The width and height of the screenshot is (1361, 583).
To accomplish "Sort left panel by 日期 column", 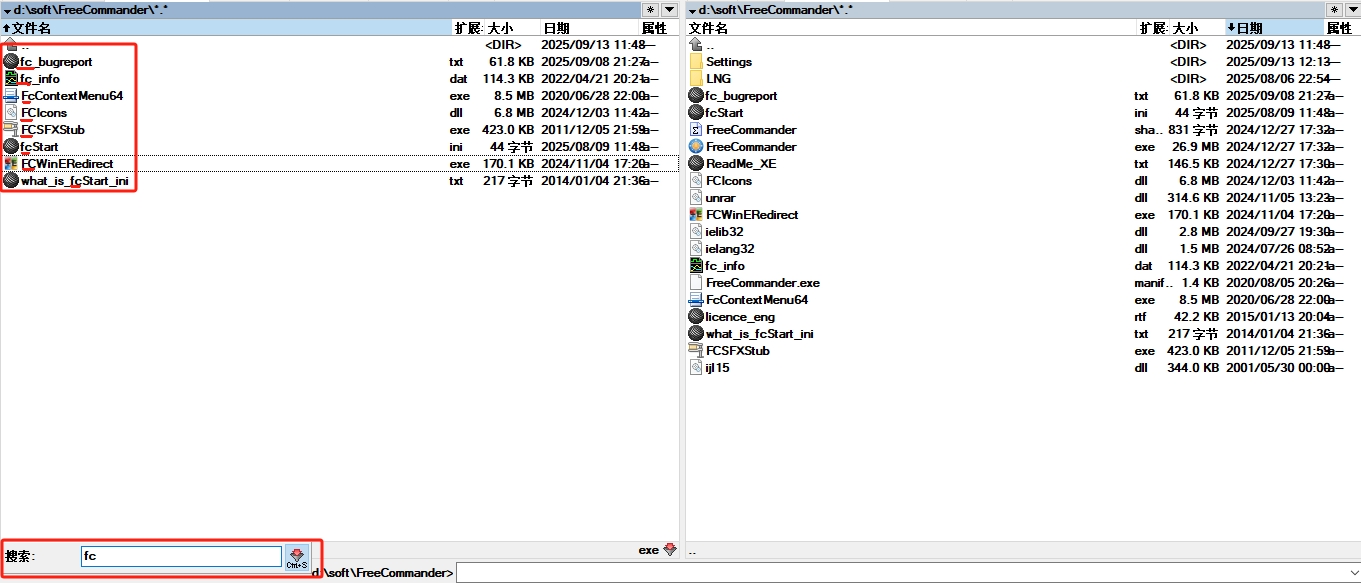I will [x=589, y=28].
